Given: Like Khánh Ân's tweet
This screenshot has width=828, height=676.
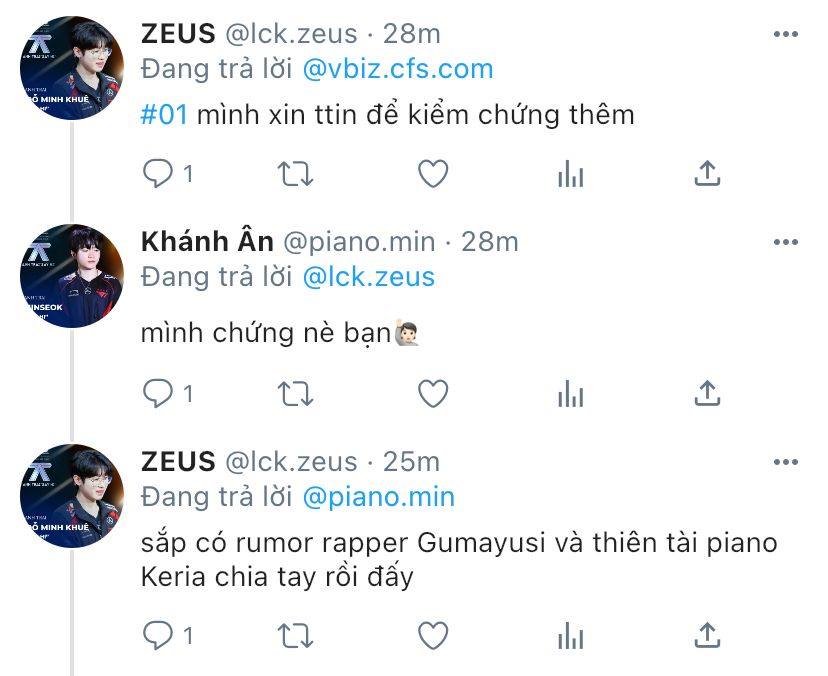Looking at the screenshot, I should tap(432, 393).
